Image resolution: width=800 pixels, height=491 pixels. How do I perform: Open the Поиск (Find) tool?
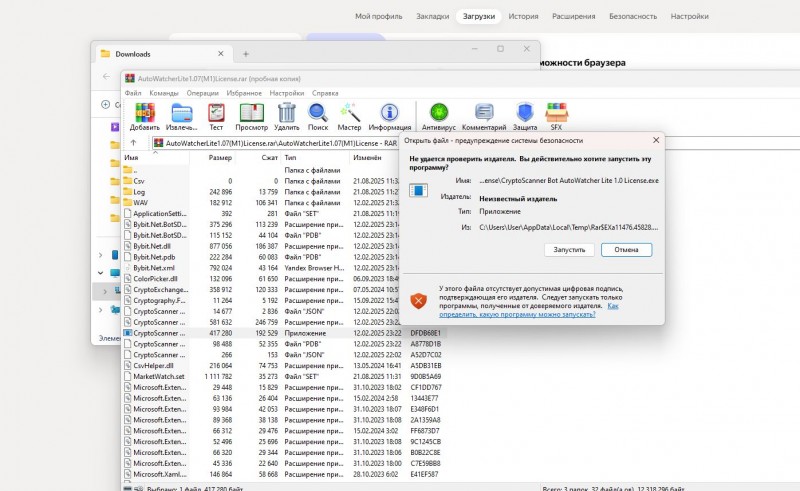click(x=318, y=115)
